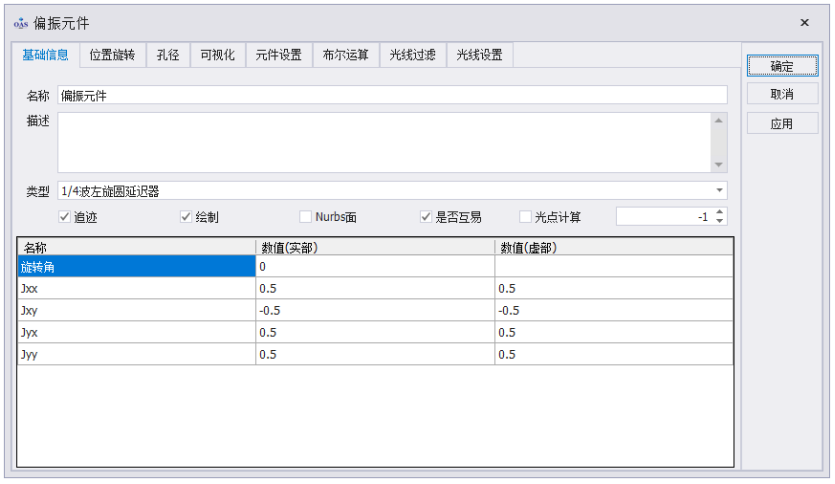Image resolution: width=835 pixels, height=484 pixels.
Task: Switch to the 光线过滤 tab
Action: click(x=412, y=55)
